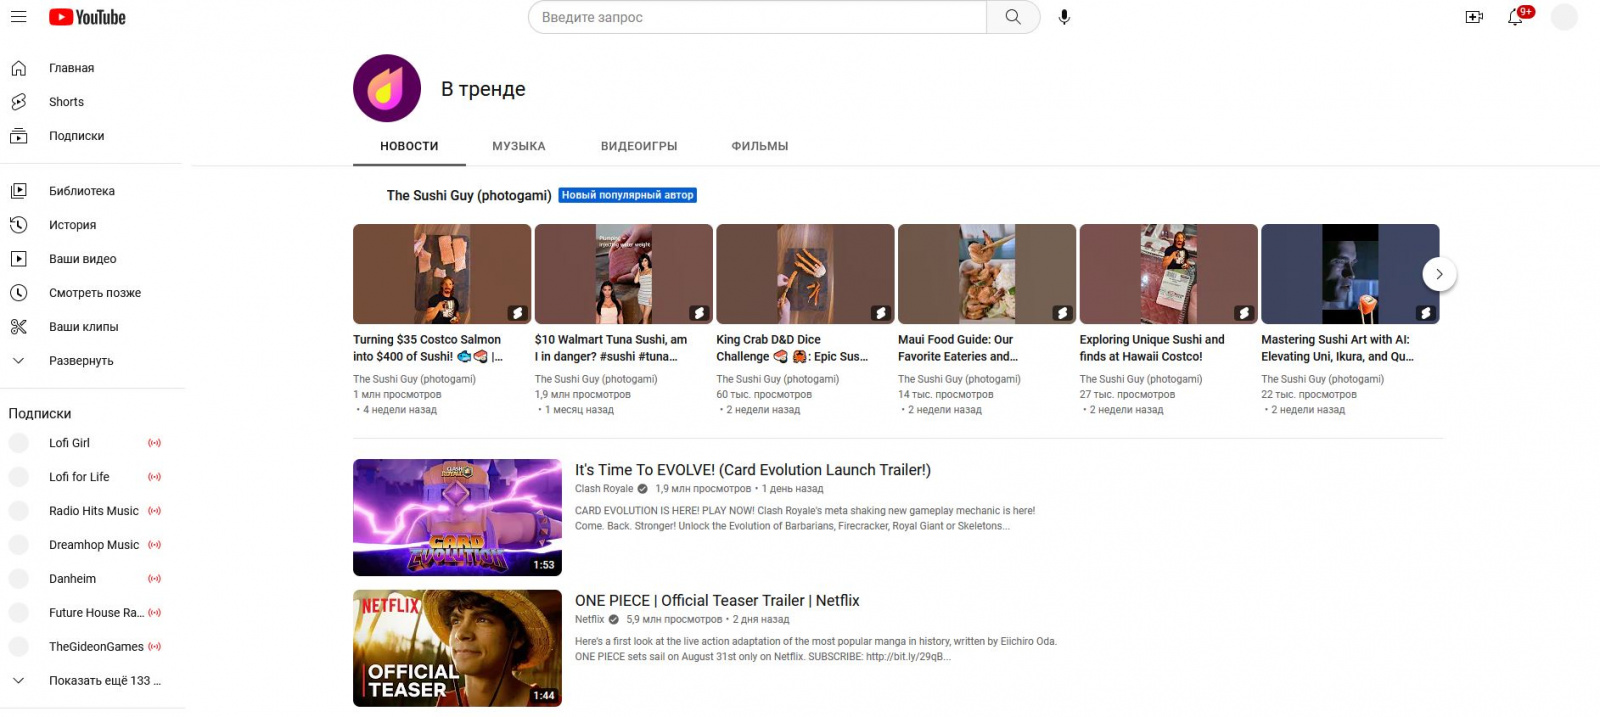1600x717 pixels.
Task: Switch to the Музыка tab
Action: coord(519,146)
